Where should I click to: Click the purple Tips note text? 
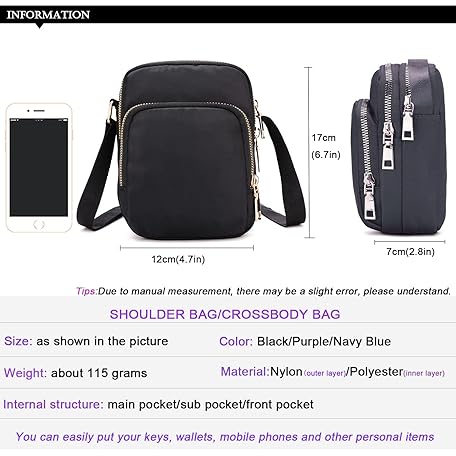click(x=263, y=291)
